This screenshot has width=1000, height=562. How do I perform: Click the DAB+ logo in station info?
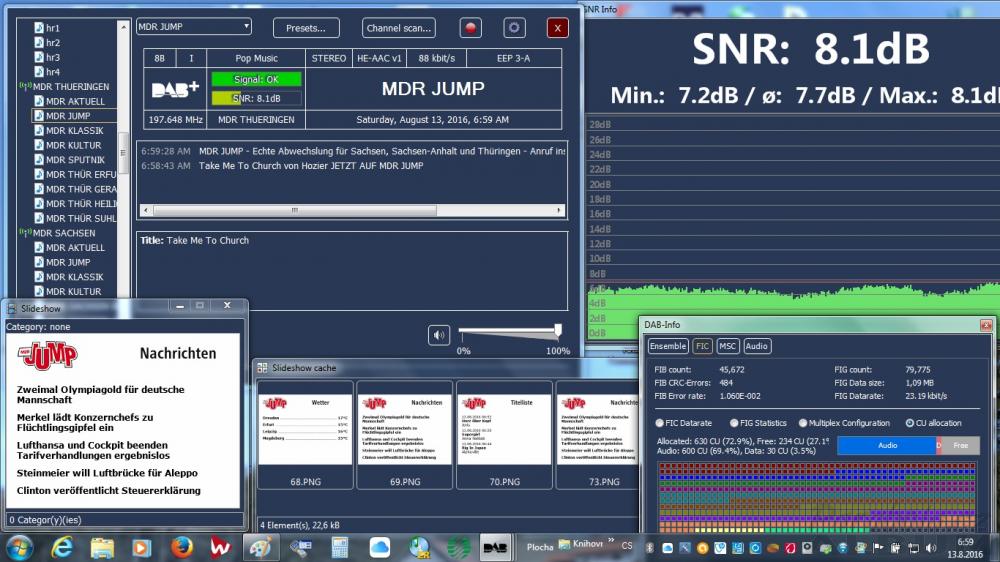[x=175, y=90]
